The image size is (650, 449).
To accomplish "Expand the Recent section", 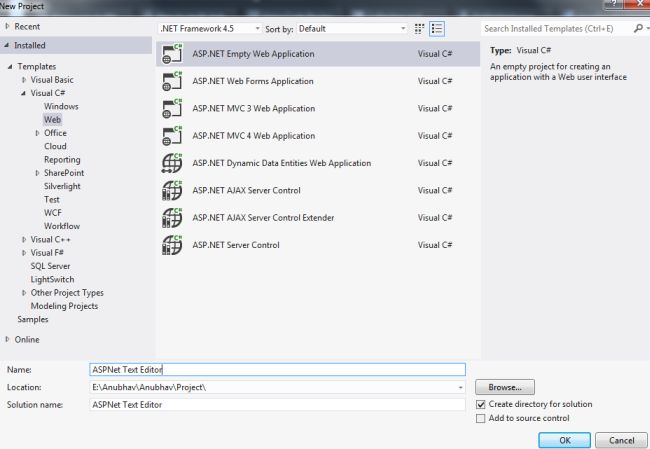I will click(7, 26).
